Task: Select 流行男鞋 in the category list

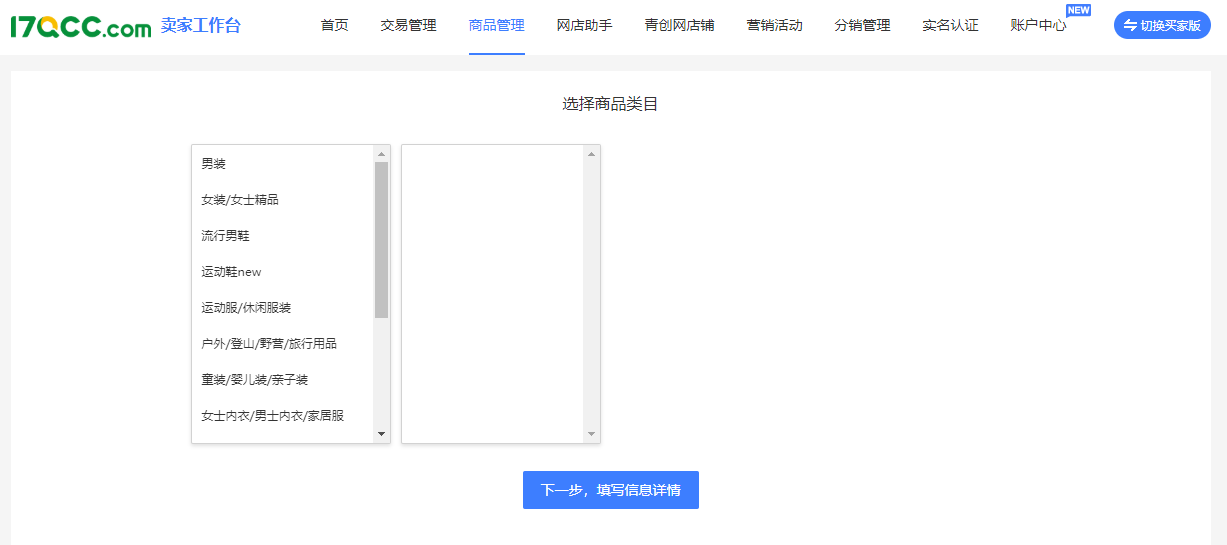Action: (x=226, y=236)
